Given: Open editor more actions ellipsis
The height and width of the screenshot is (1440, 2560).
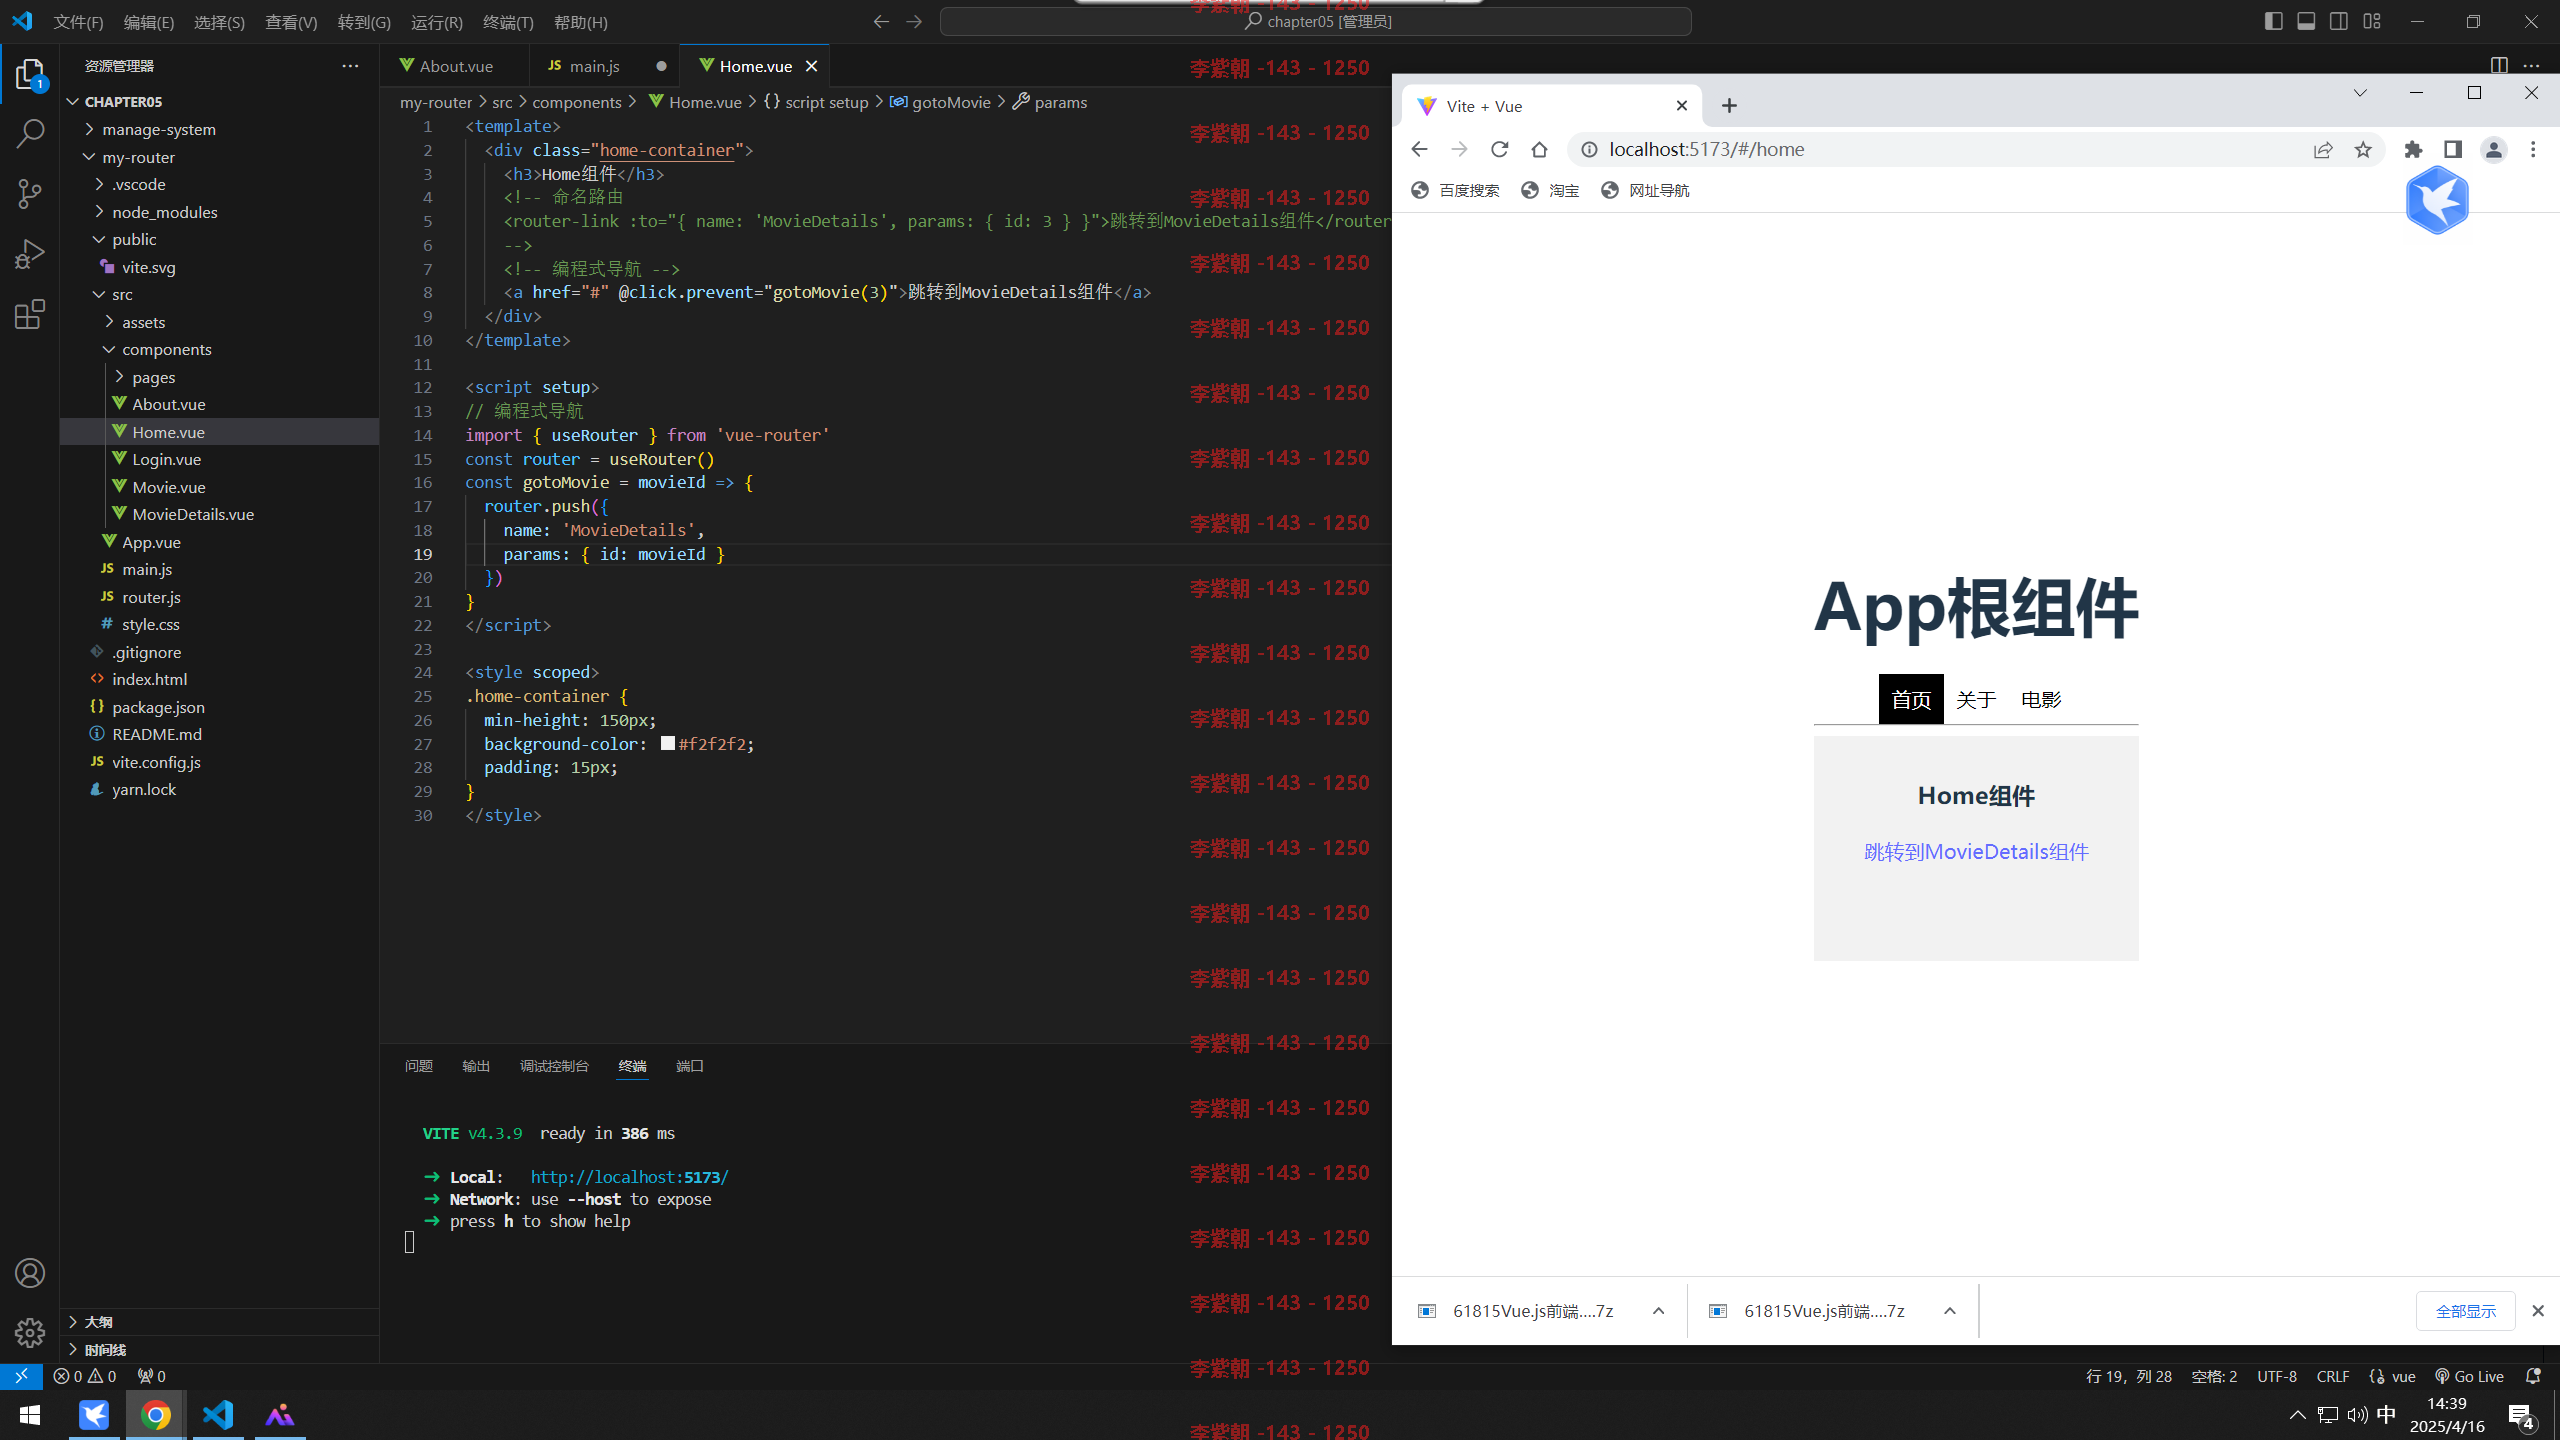Looking at the screenshot, I should [2531, 66].
